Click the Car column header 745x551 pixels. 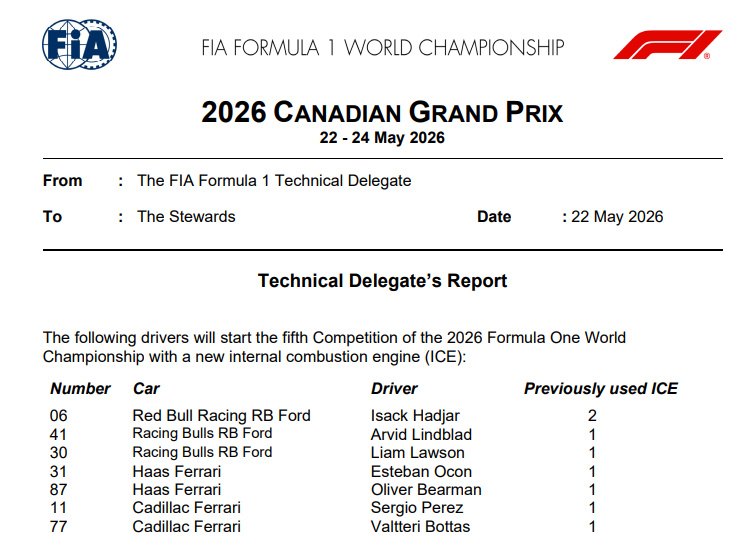click(x=146, y=389)
